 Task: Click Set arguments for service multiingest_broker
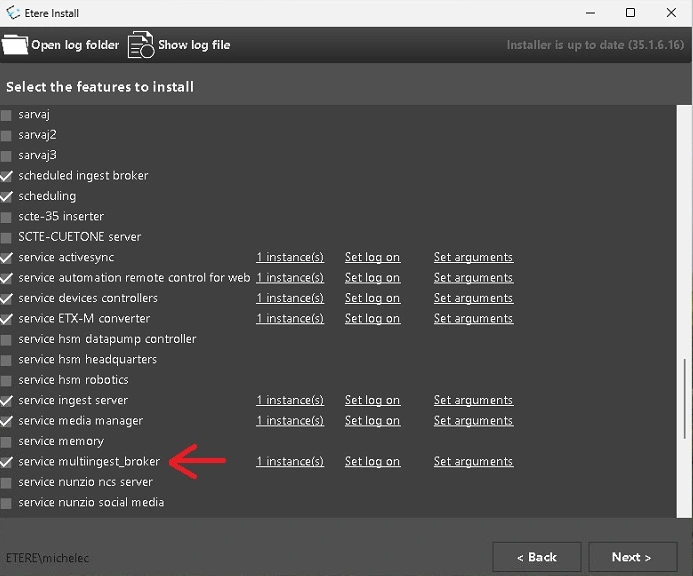tap(473, 462)
